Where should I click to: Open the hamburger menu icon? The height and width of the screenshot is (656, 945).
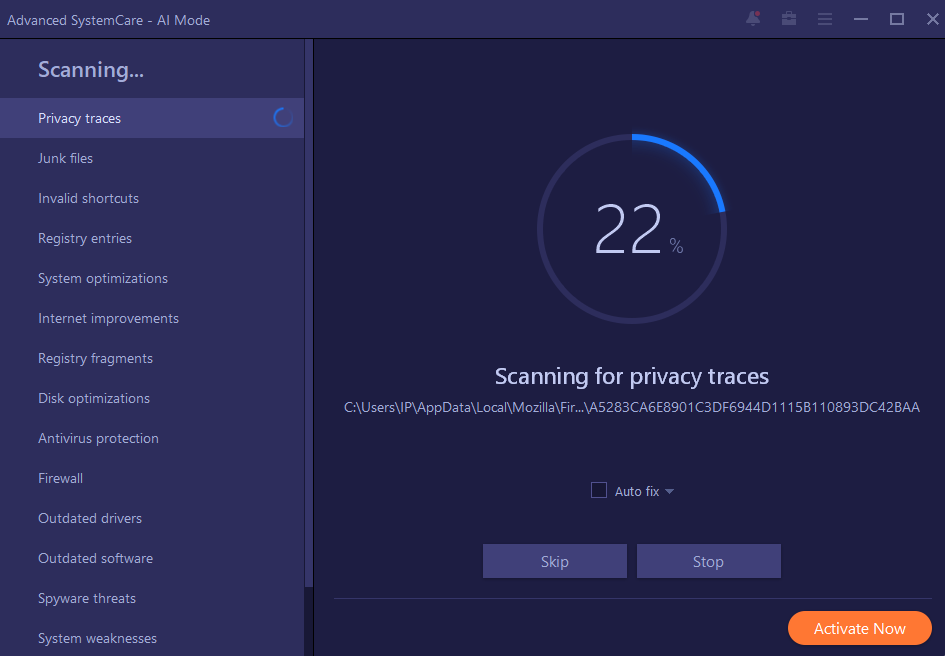[x=824, y=18]
